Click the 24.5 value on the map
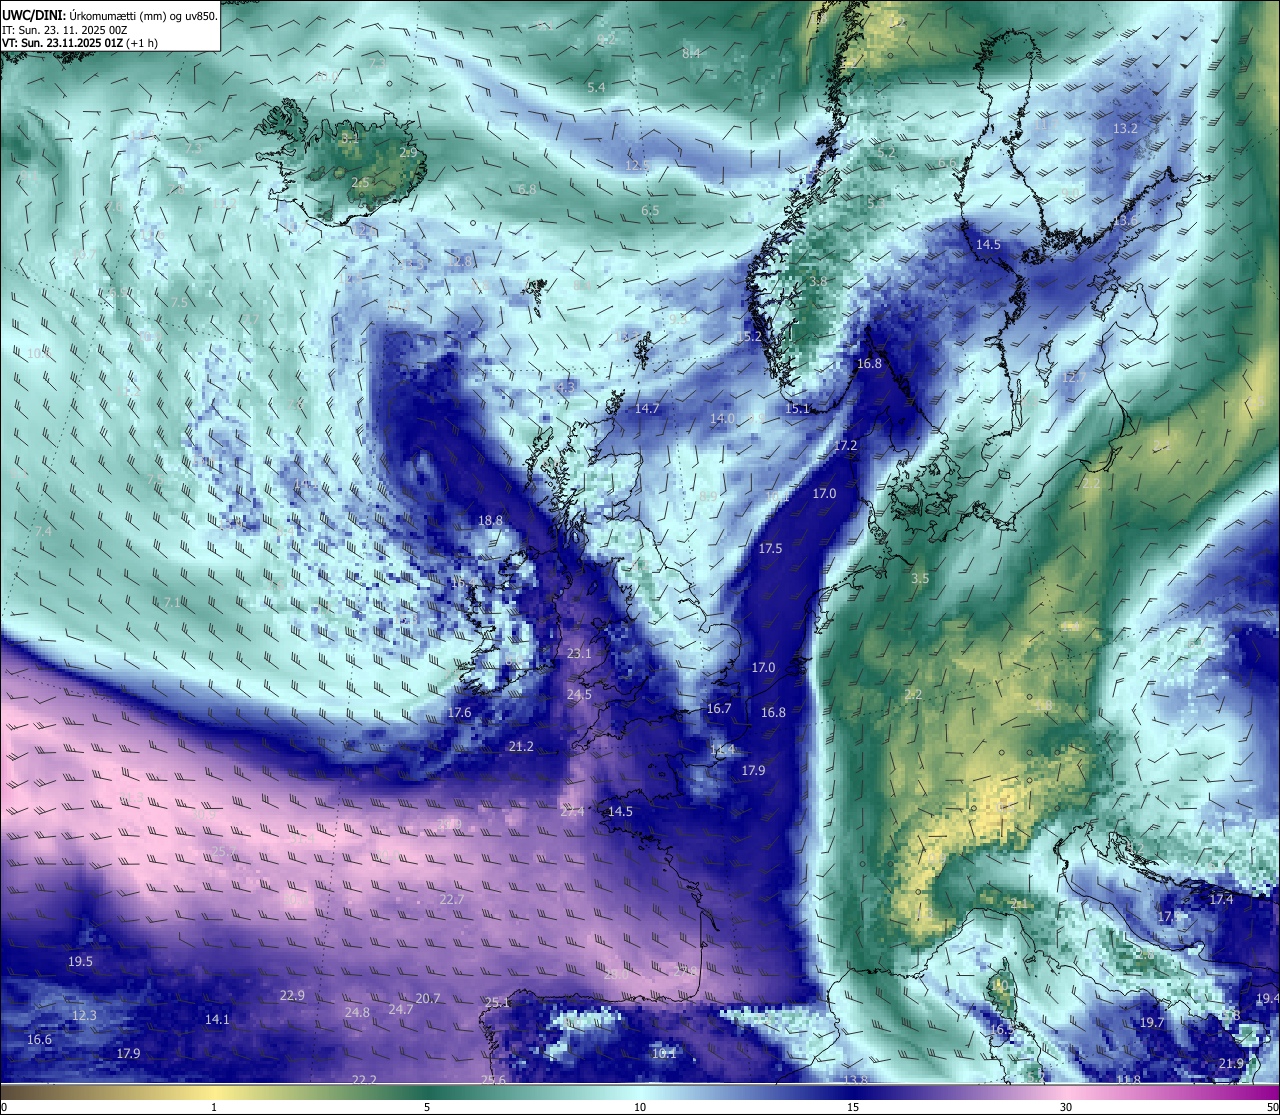Screen dimensions: 1280x1115 click(579, 694)
